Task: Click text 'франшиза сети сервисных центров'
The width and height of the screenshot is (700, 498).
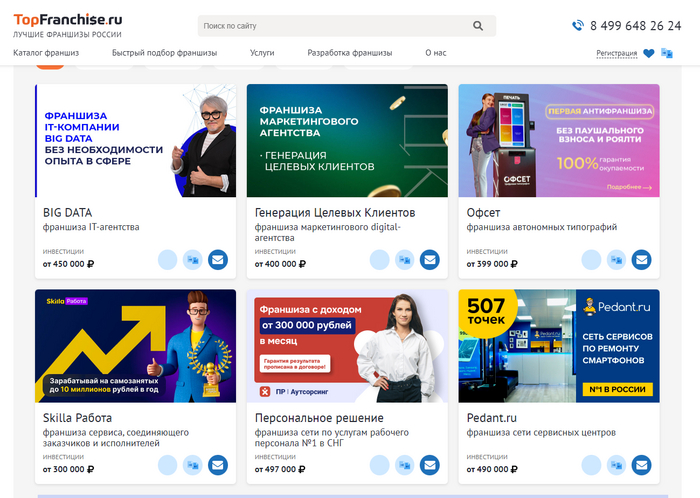Action: pyautogui.click(x=541, y=432)
